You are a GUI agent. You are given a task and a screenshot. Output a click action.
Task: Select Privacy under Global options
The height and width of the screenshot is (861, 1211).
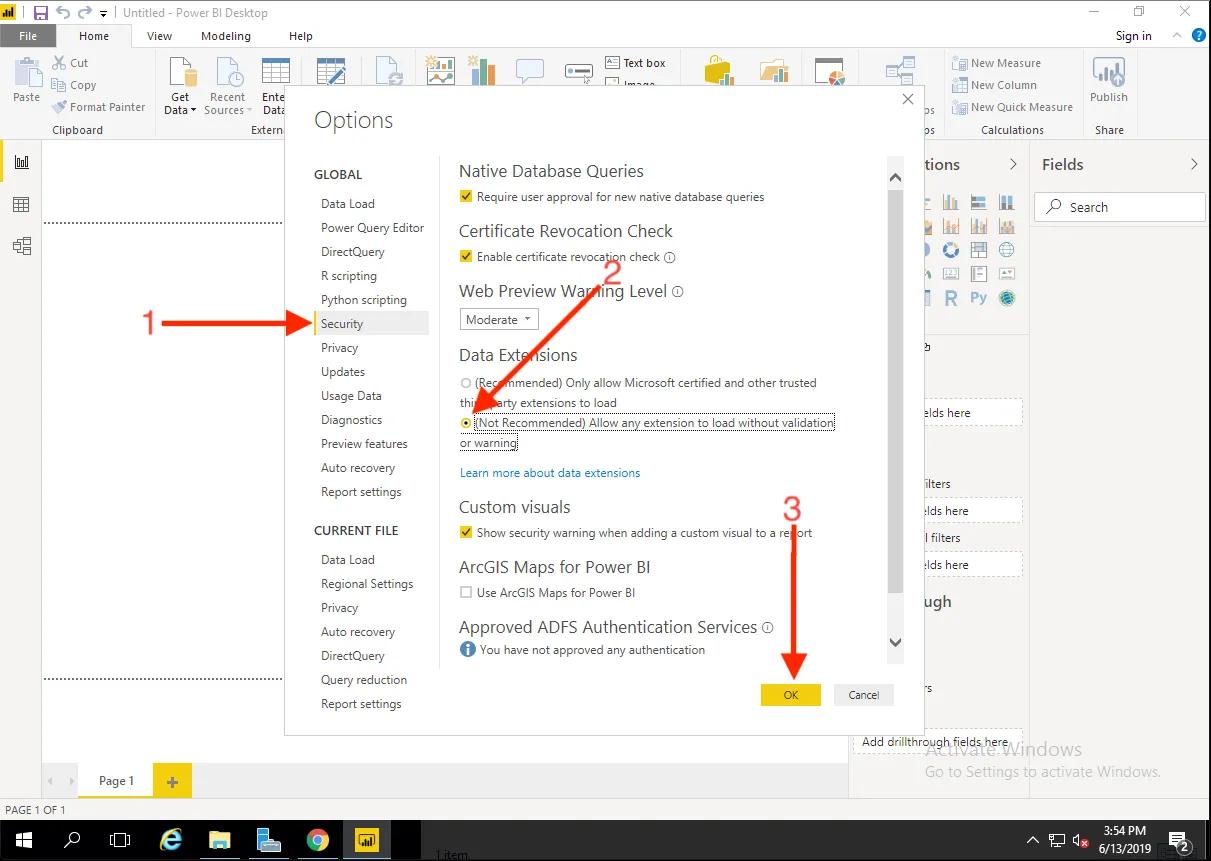339,348
